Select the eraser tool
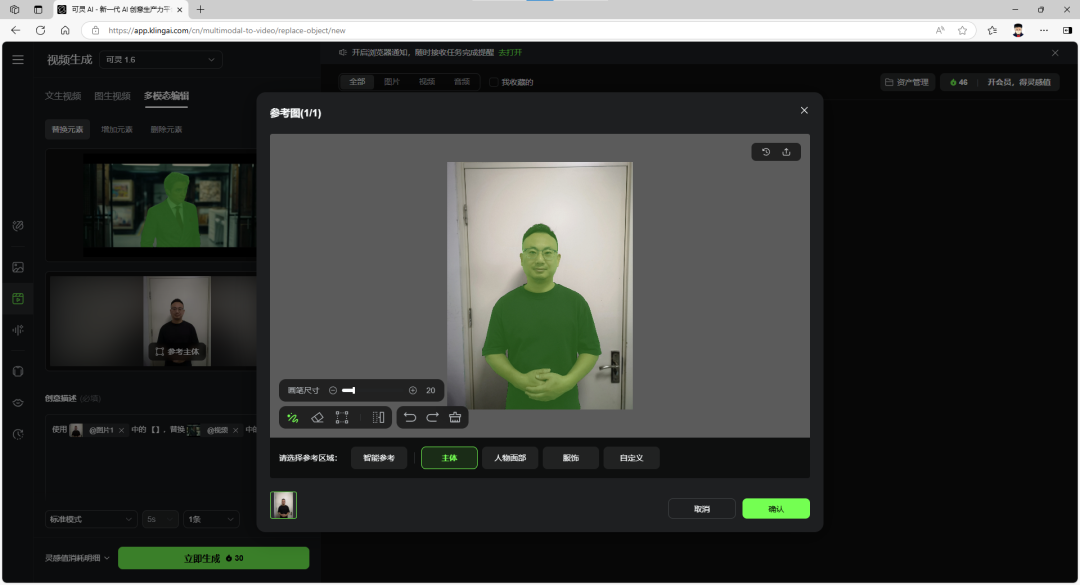 pos(317,418)
